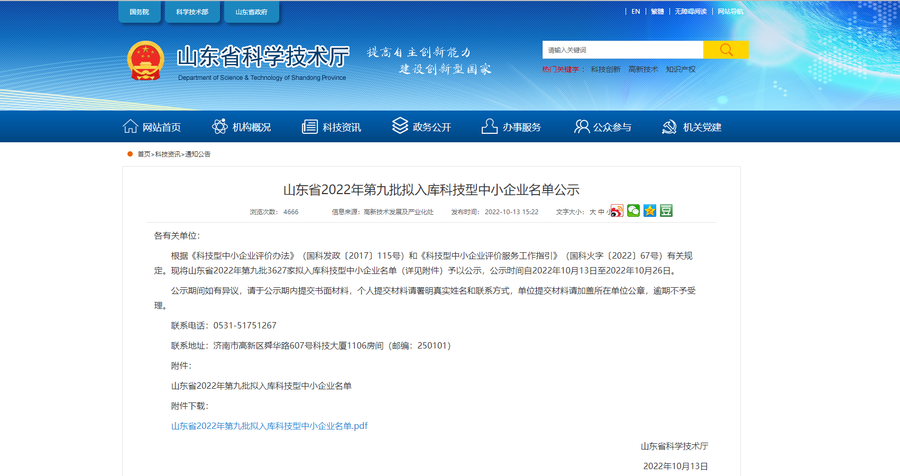Click the national emblem logo
Image resolution: width=900 pixels, height=476 pixels.
(146, 60)
